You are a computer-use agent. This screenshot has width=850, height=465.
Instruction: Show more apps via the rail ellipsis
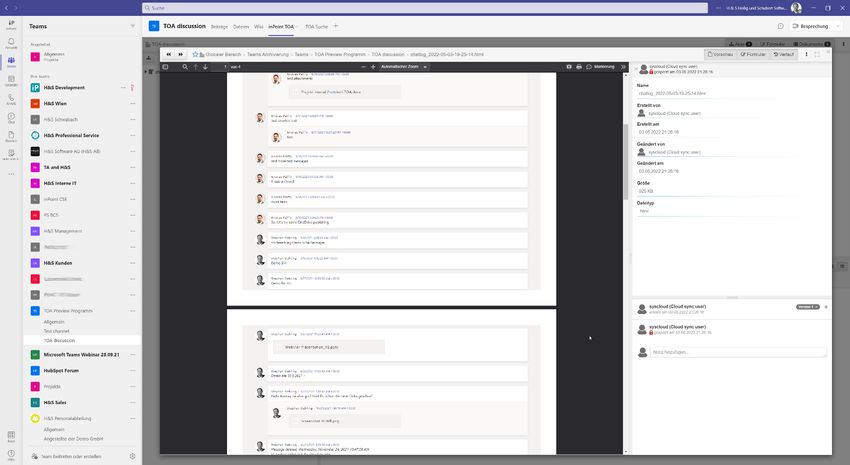click(x=11, y=174)
